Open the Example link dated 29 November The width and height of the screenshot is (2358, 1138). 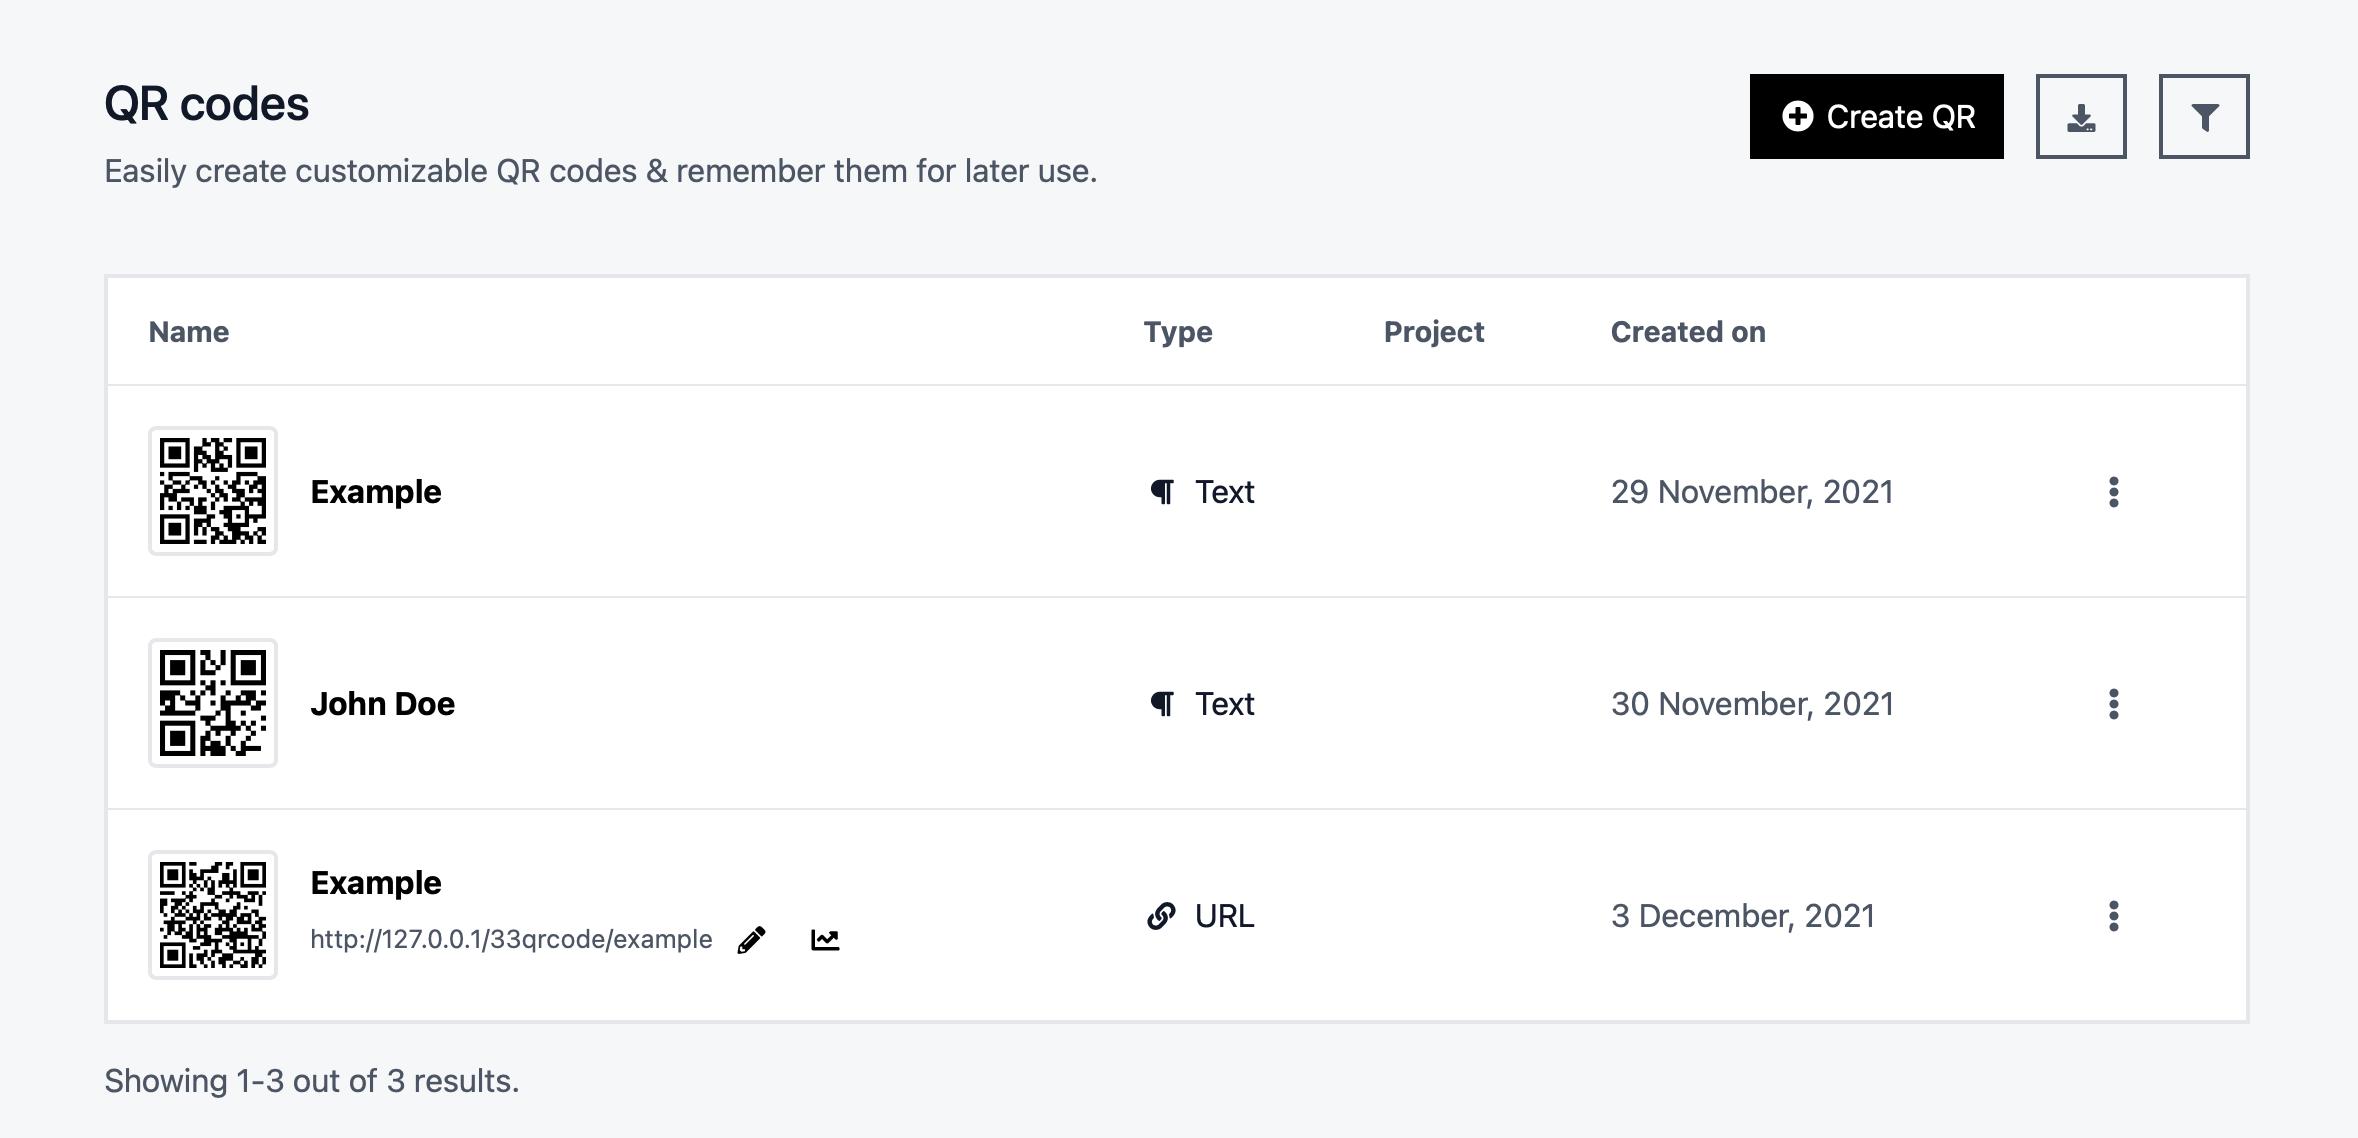[375, 492]
